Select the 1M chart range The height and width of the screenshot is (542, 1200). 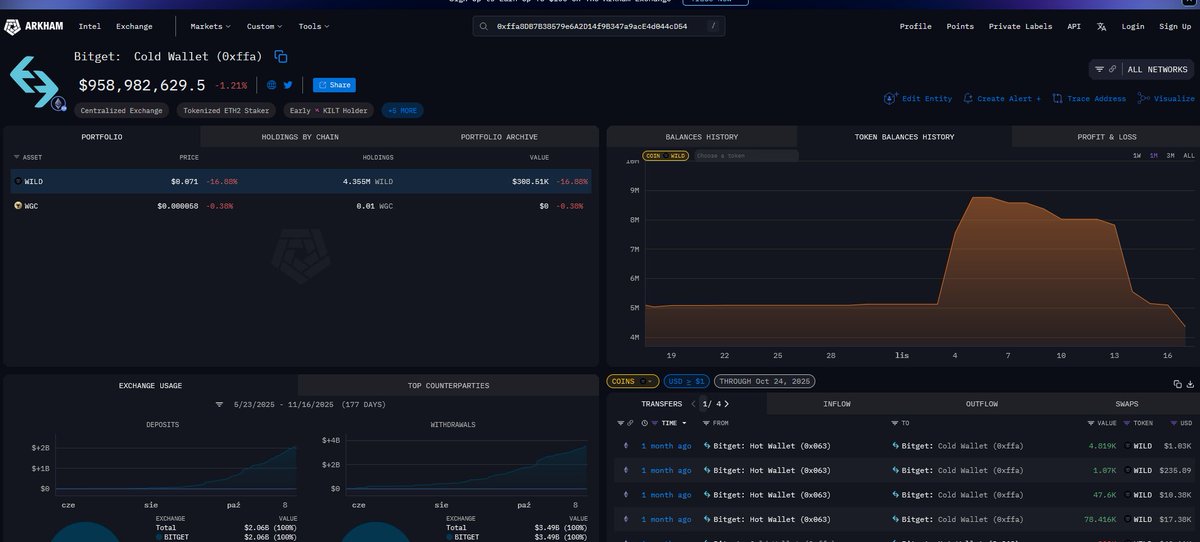coord(1154,156)
